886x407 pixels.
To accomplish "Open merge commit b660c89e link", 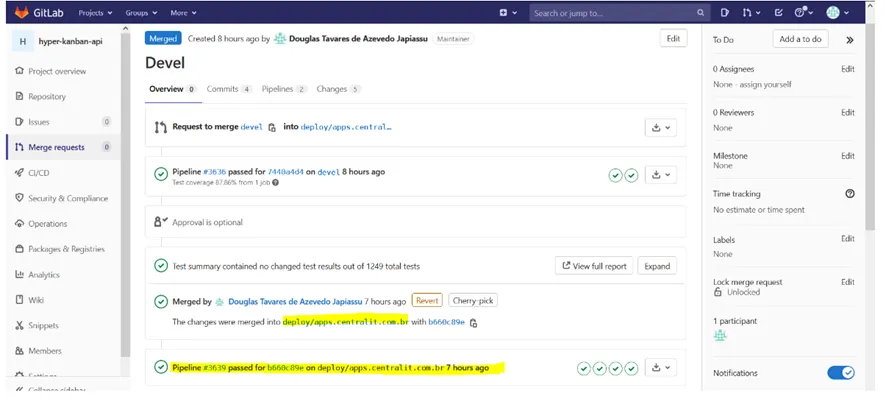I will point(446,322).
